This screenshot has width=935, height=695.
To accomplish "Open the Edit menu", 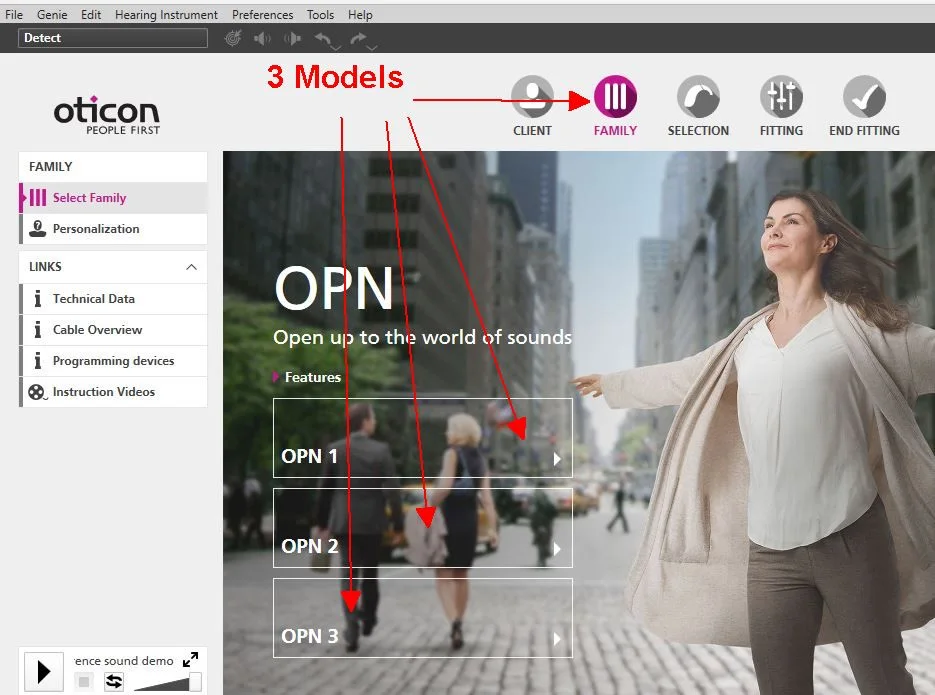I will (x=91, y=14).
